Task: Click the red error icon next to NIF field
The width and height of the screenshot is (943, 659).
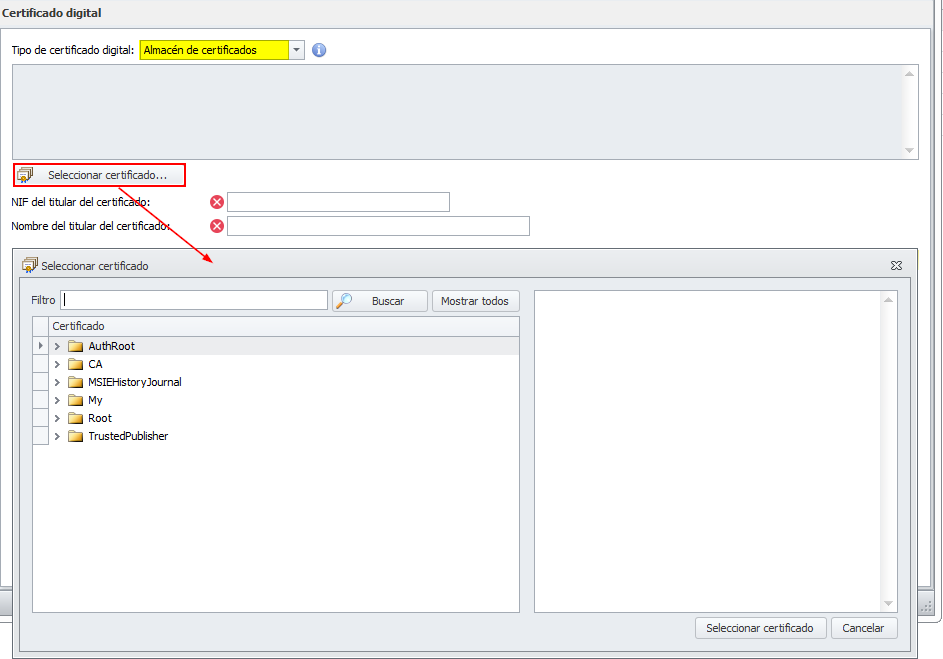Action: 217,202
